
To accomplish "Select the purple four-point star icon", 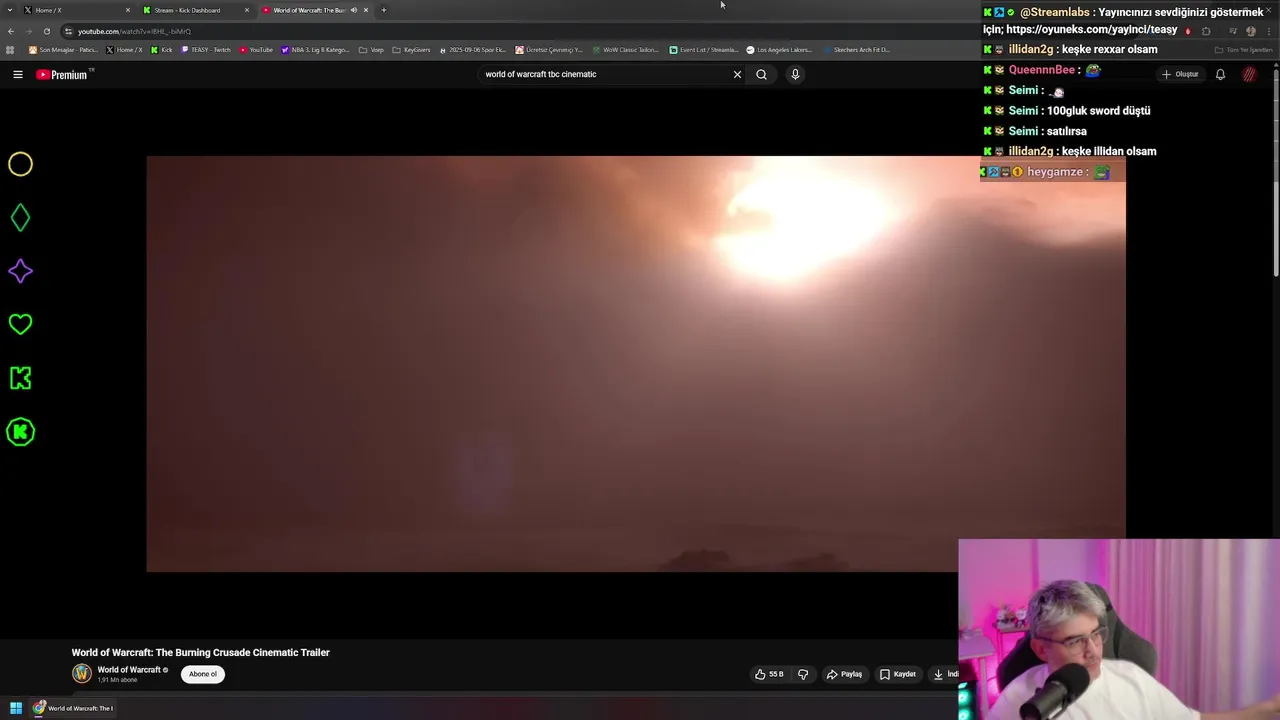I will coord(20,271).
